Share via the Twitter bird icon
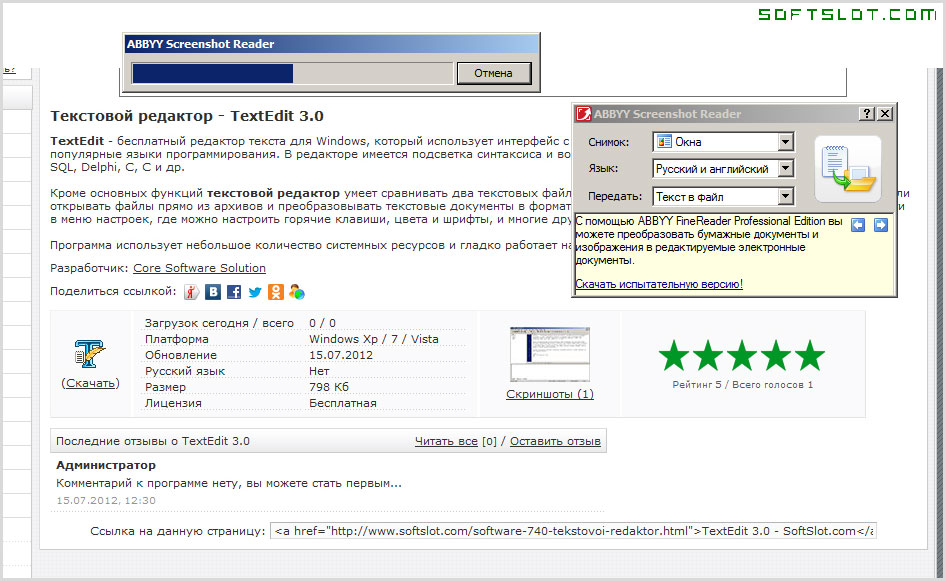 [255, 292]
